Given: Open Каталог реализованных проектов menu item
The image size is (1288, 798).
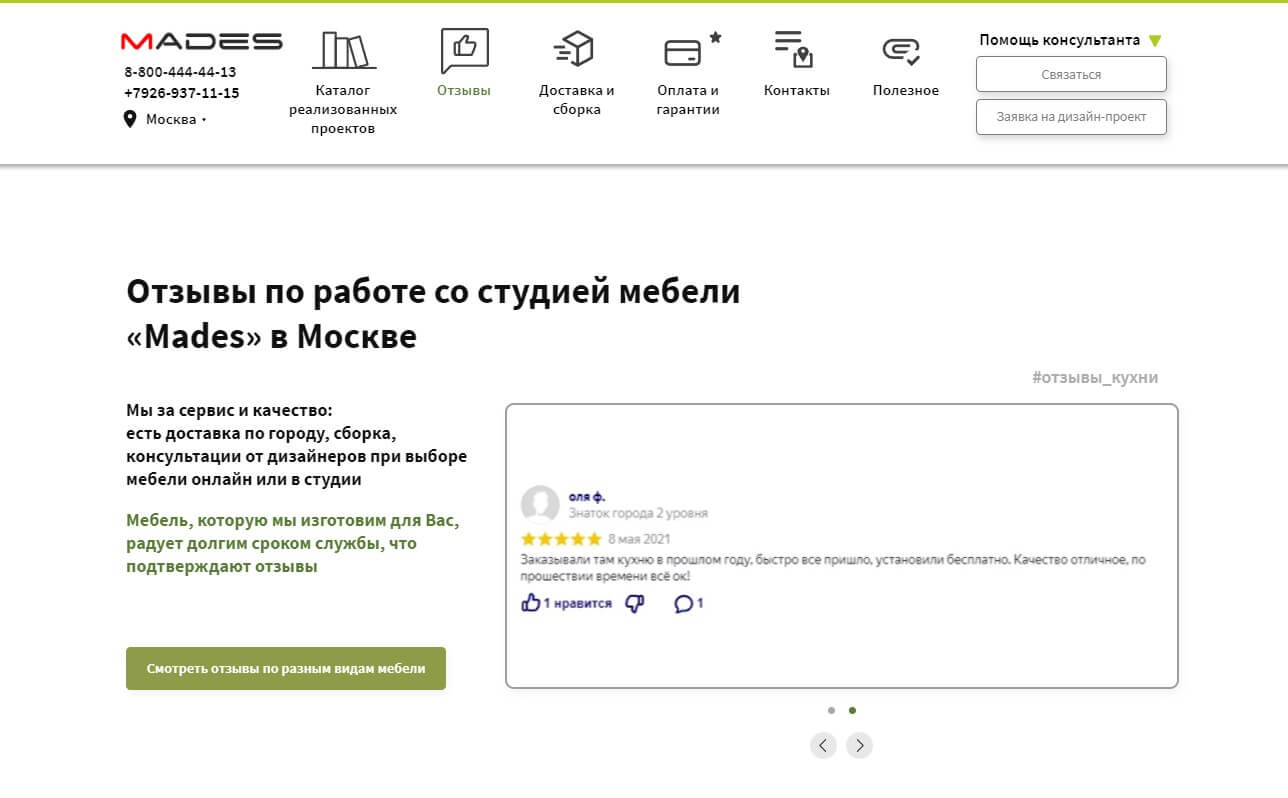Looking at the screenshot, I should 343,109.
